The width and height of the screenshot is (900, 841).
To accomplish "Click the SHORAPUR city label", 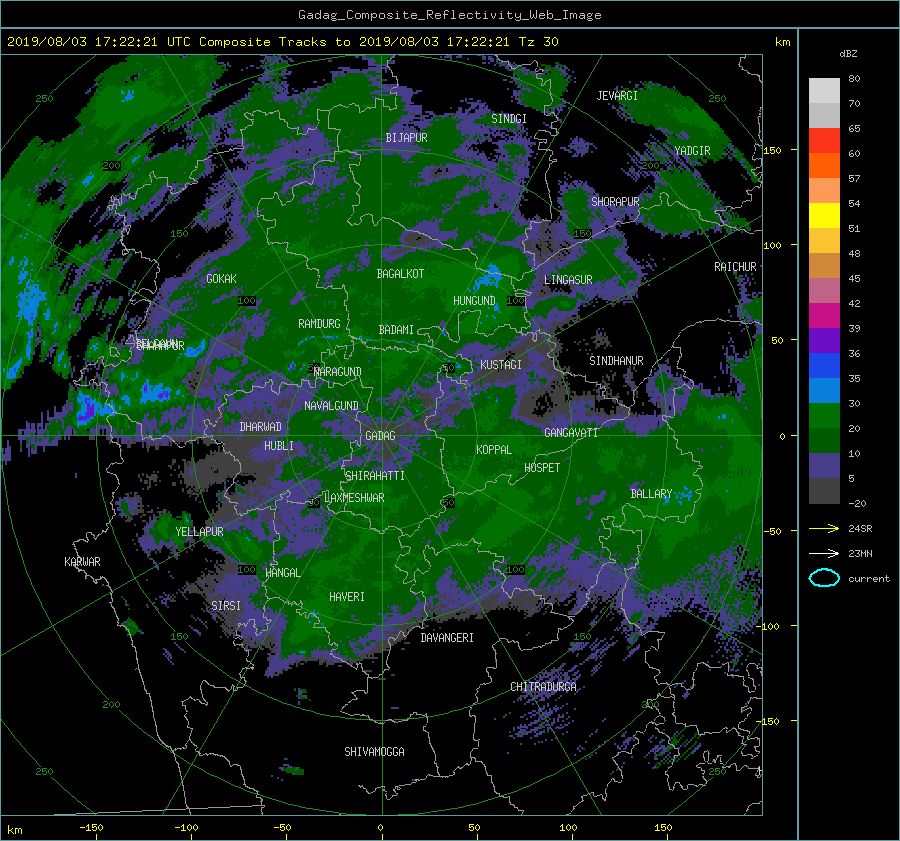I will pyautogui.click(x=615, y=202).
